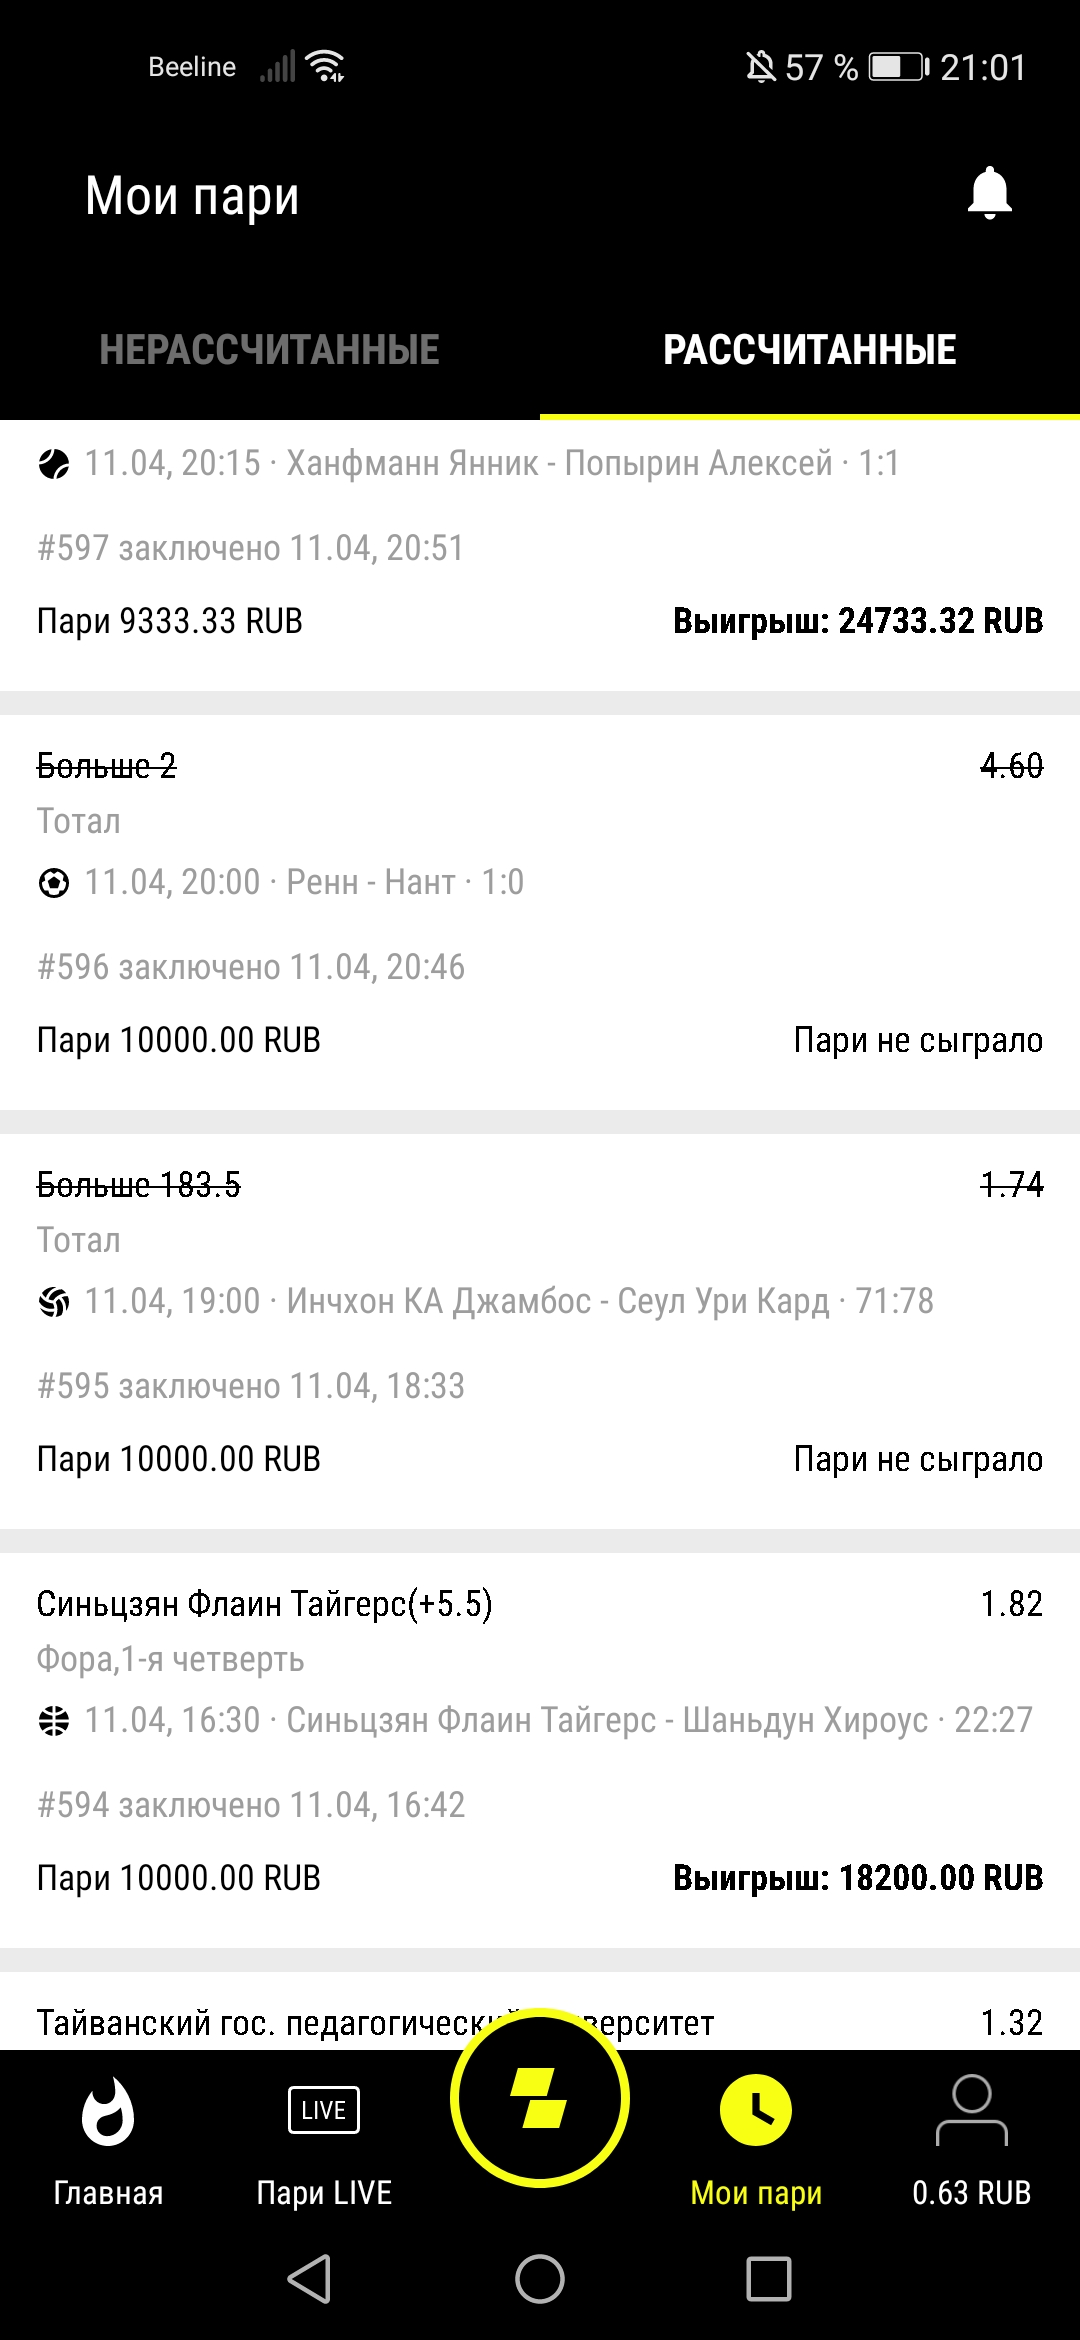Open bet #597 with winnings 24733.32 RUB

click(540, 555)
